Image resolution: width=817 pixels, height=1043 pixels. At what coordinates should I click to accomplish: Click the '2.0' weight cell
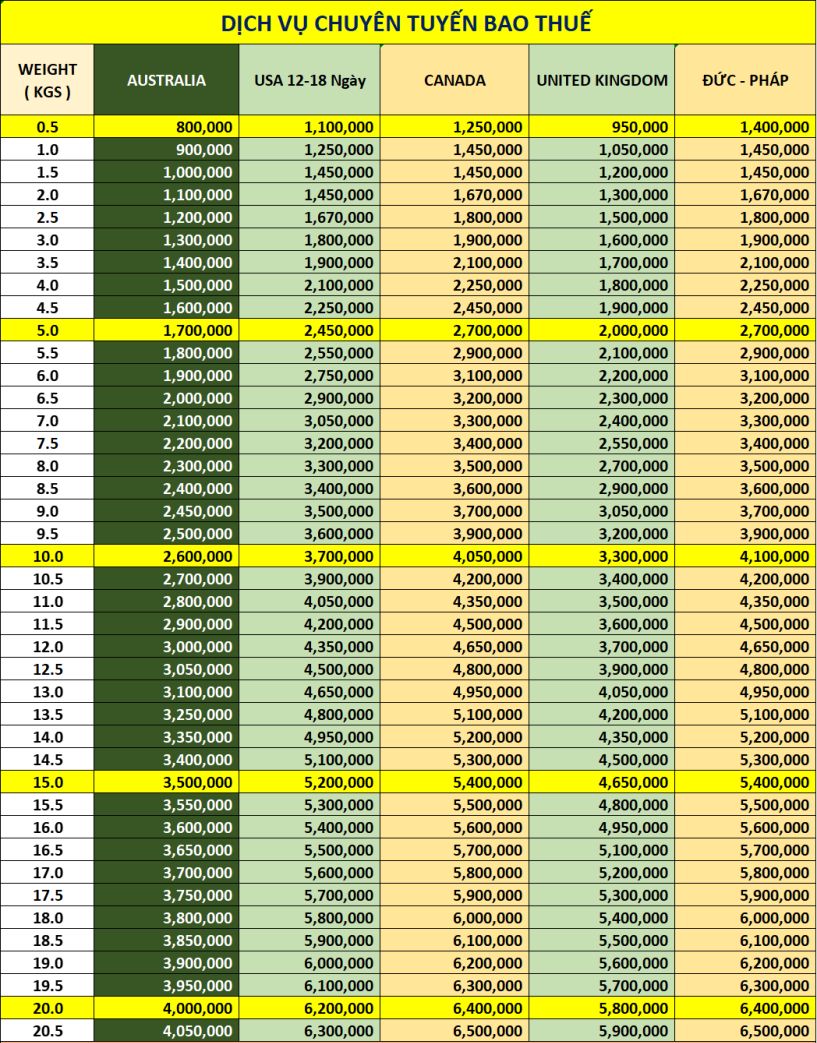[47, 194]
